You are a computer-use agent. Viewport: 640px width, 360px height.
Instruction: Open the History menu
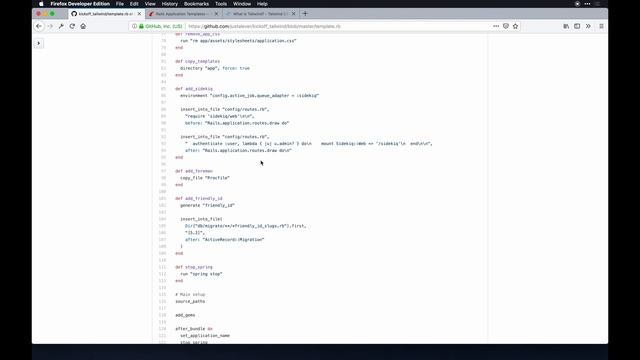pos(169,4)
